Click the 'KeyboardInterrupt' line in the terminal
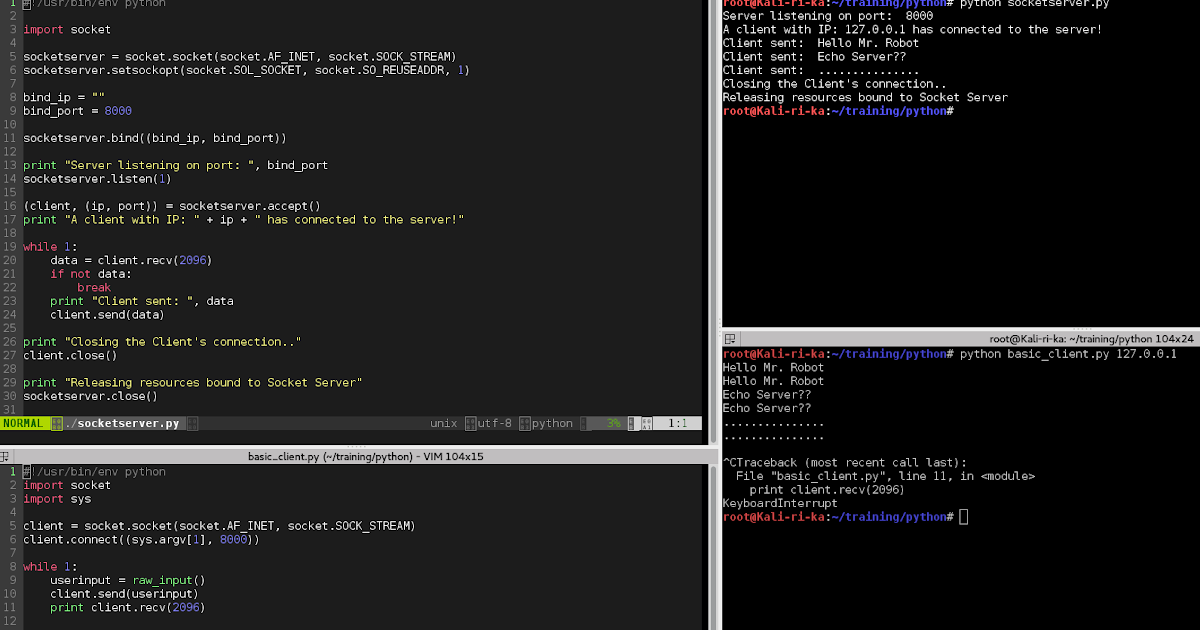 point(780,503)
